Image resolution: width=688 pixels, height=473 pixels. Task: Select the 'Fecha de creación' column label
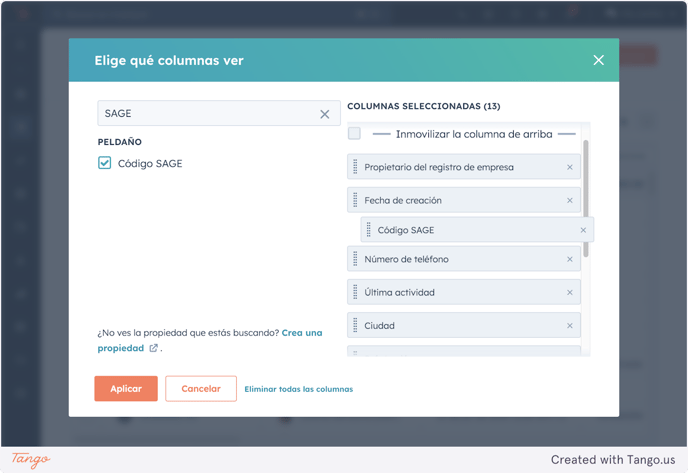click(x=403, y=201)
